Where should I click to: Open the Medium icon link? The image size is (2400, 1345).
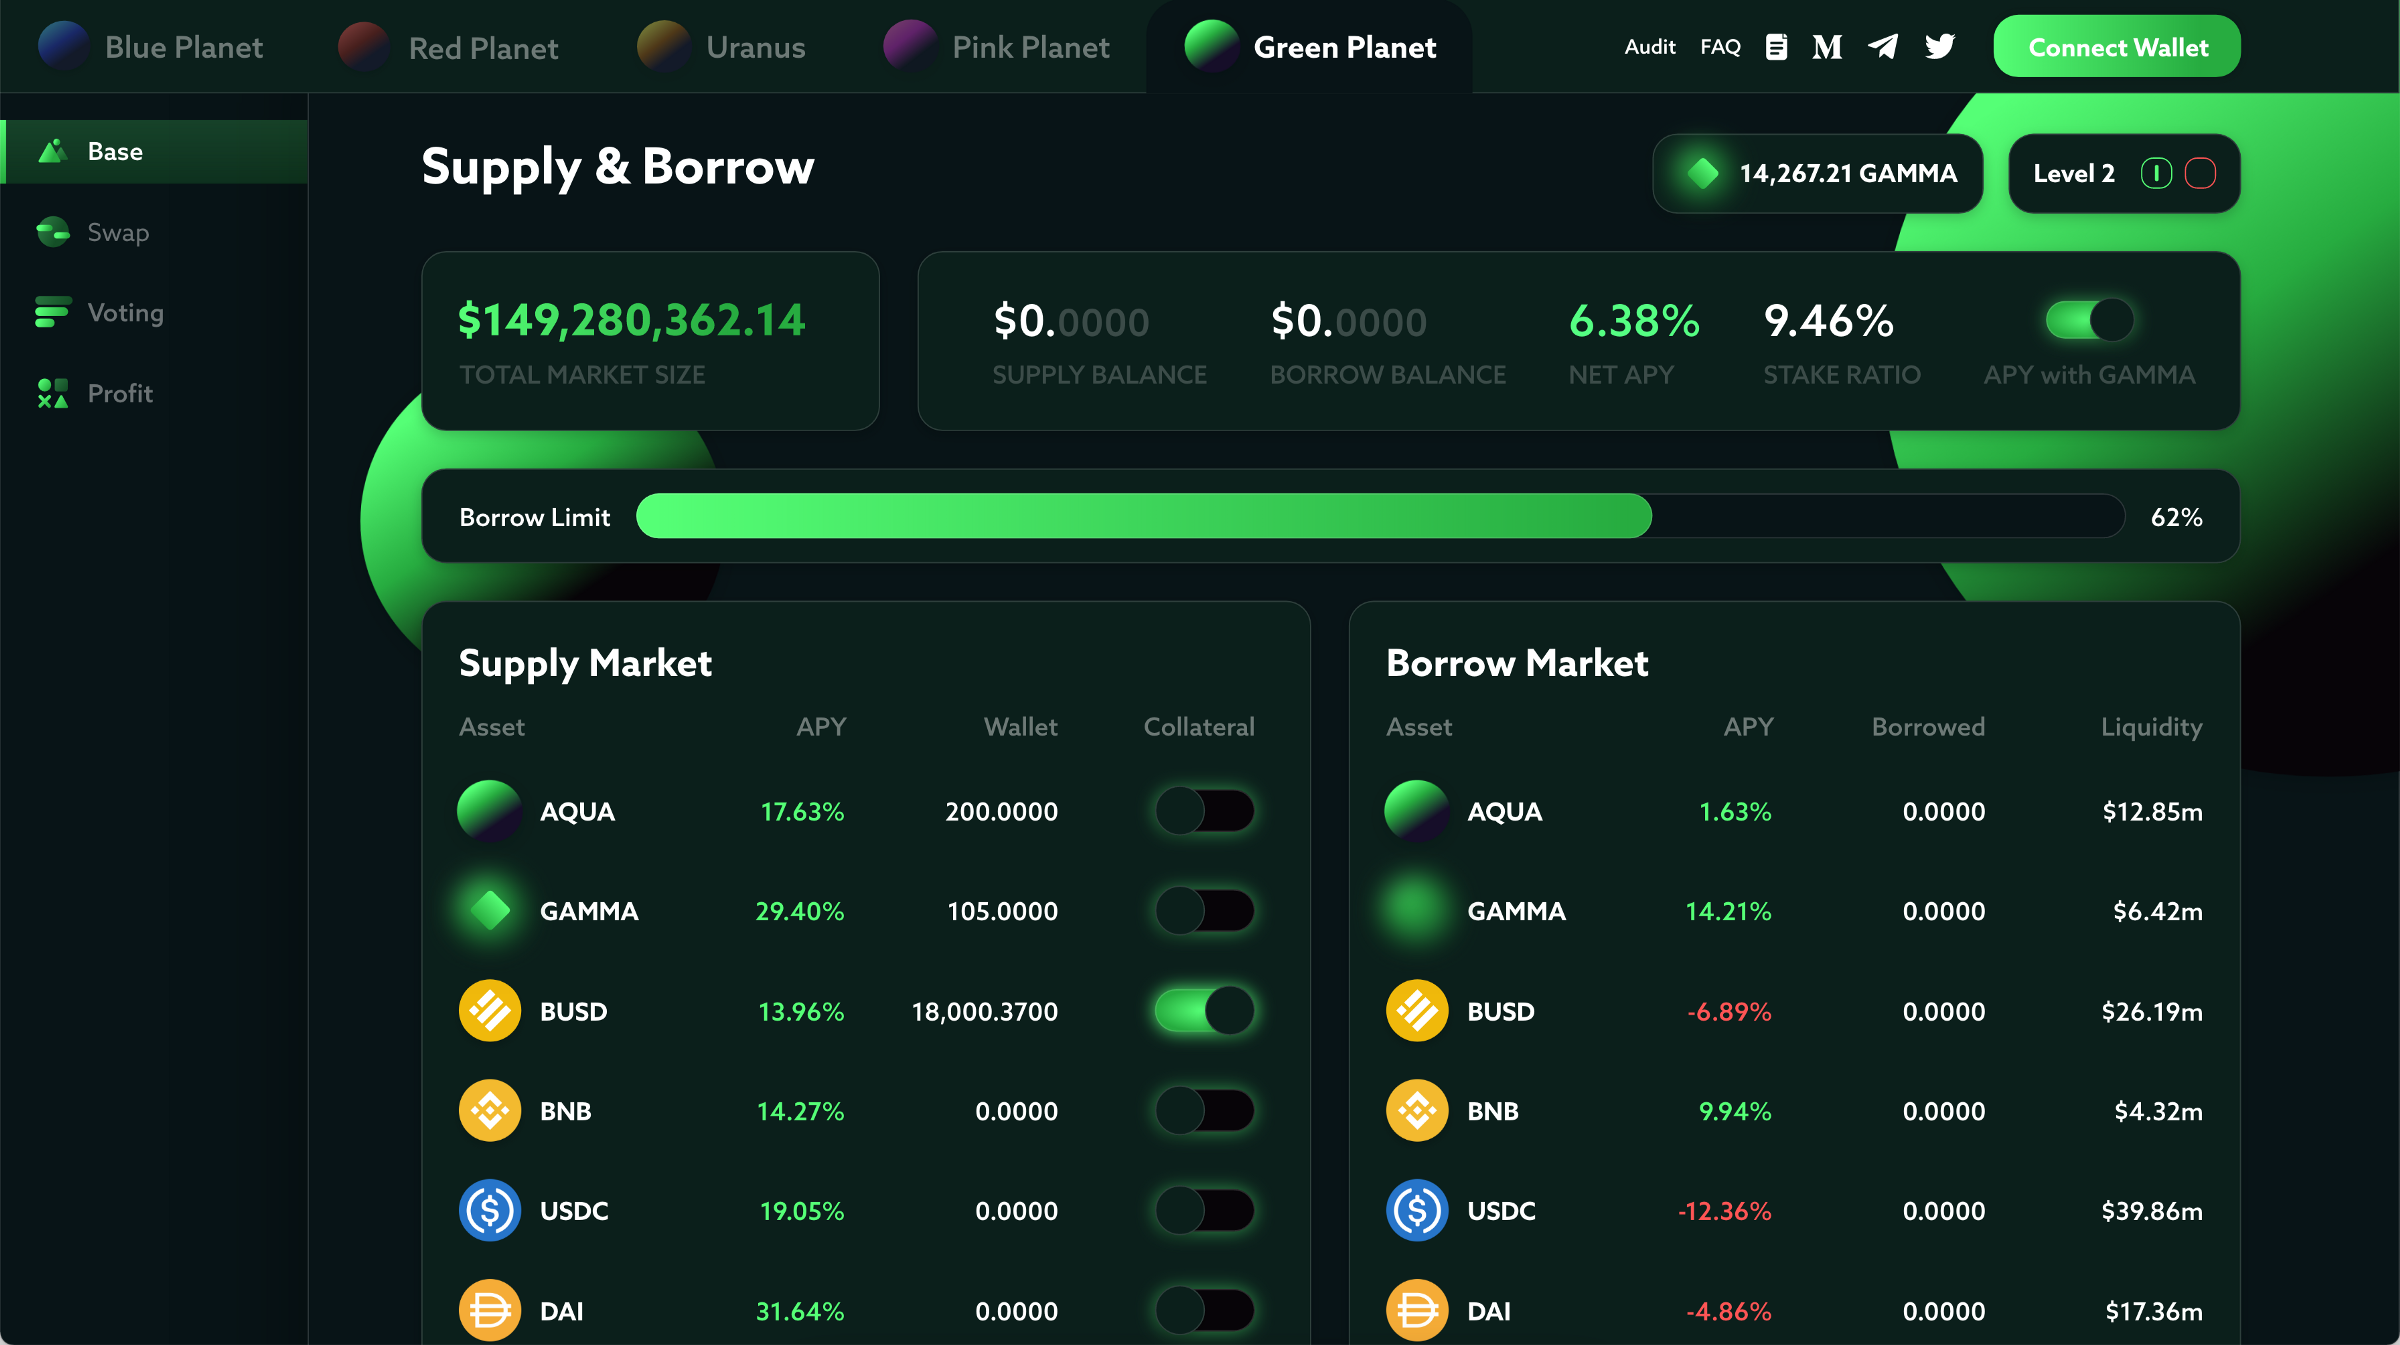pyautogui.click(x=1826, y=47)
